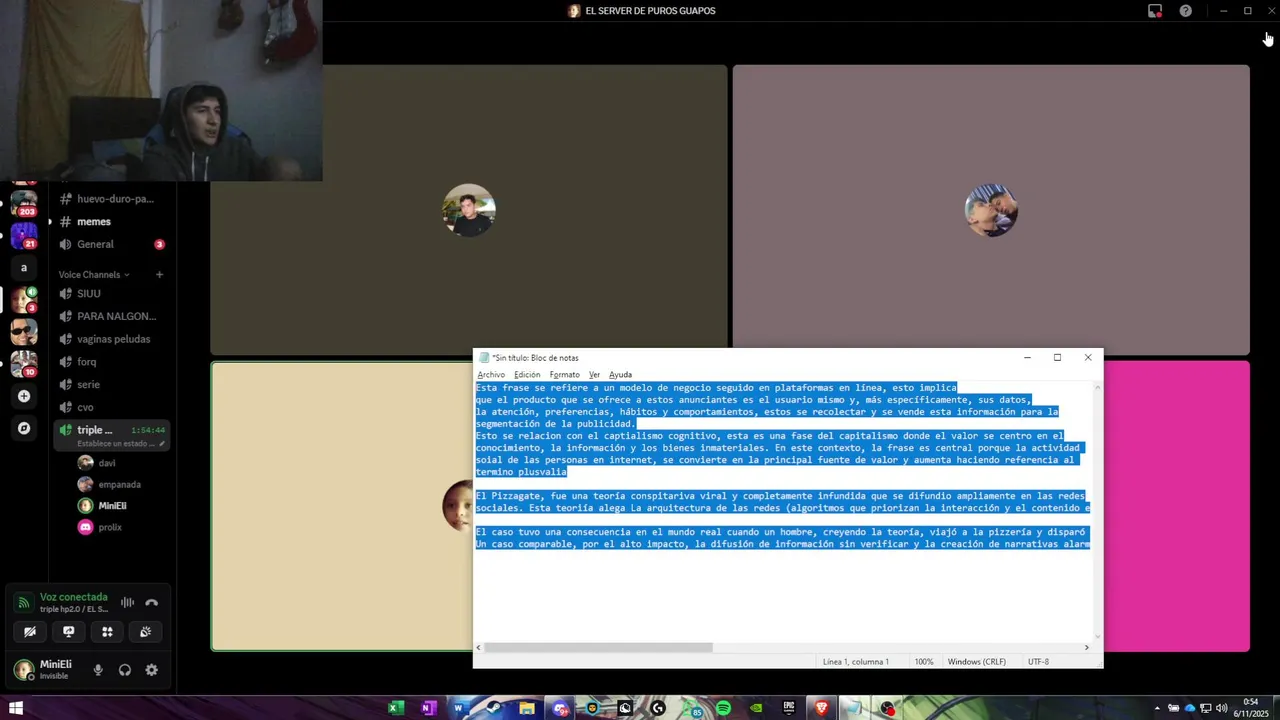Click left arrow of Notepad horizontal scrollbar

[x=478, y=647]
